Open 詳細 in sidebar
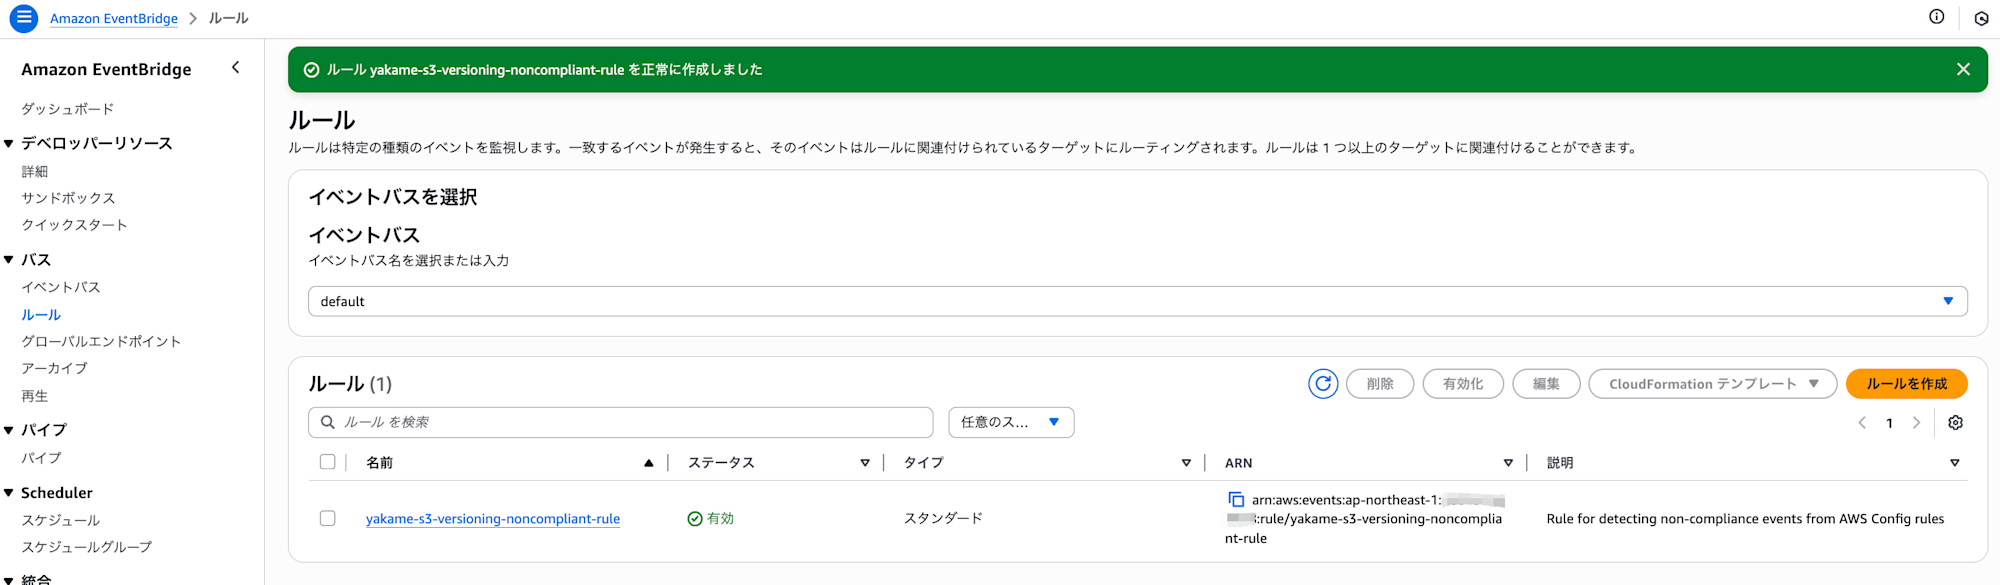2000x585 pixels. pyautogui.click(x=35, y=171)
